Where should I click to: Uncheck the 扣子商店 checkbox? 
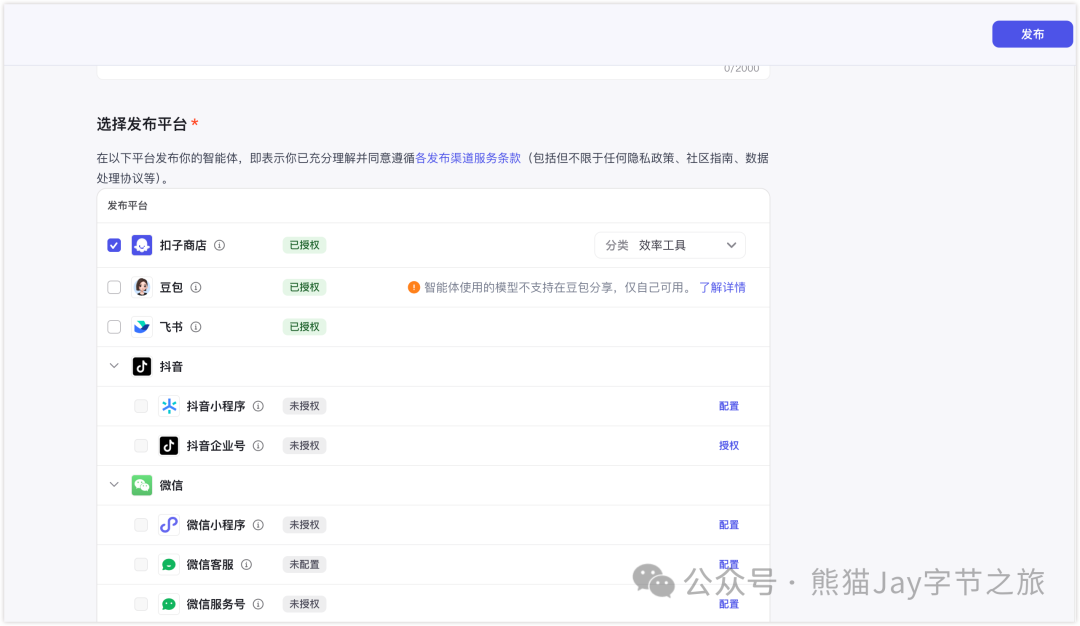click(x=114, y=245)
